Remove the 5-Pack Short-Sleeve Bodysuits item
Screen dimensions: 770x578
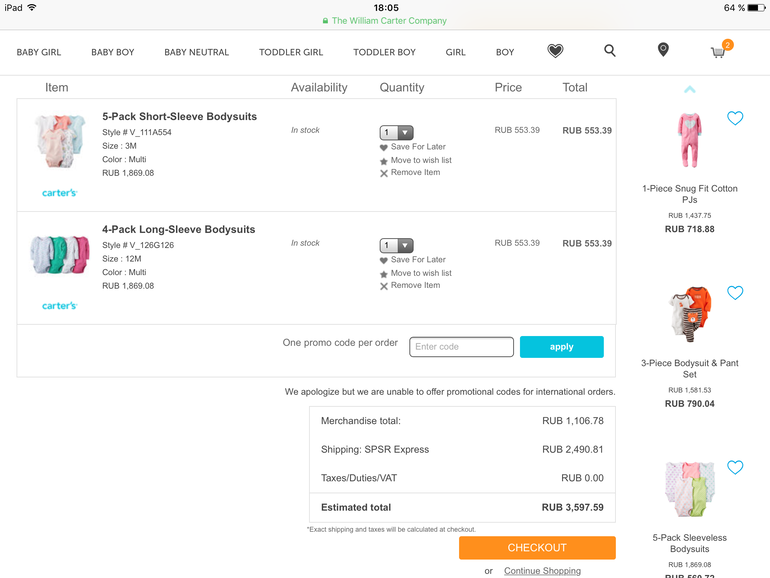[x=415, y=173]
